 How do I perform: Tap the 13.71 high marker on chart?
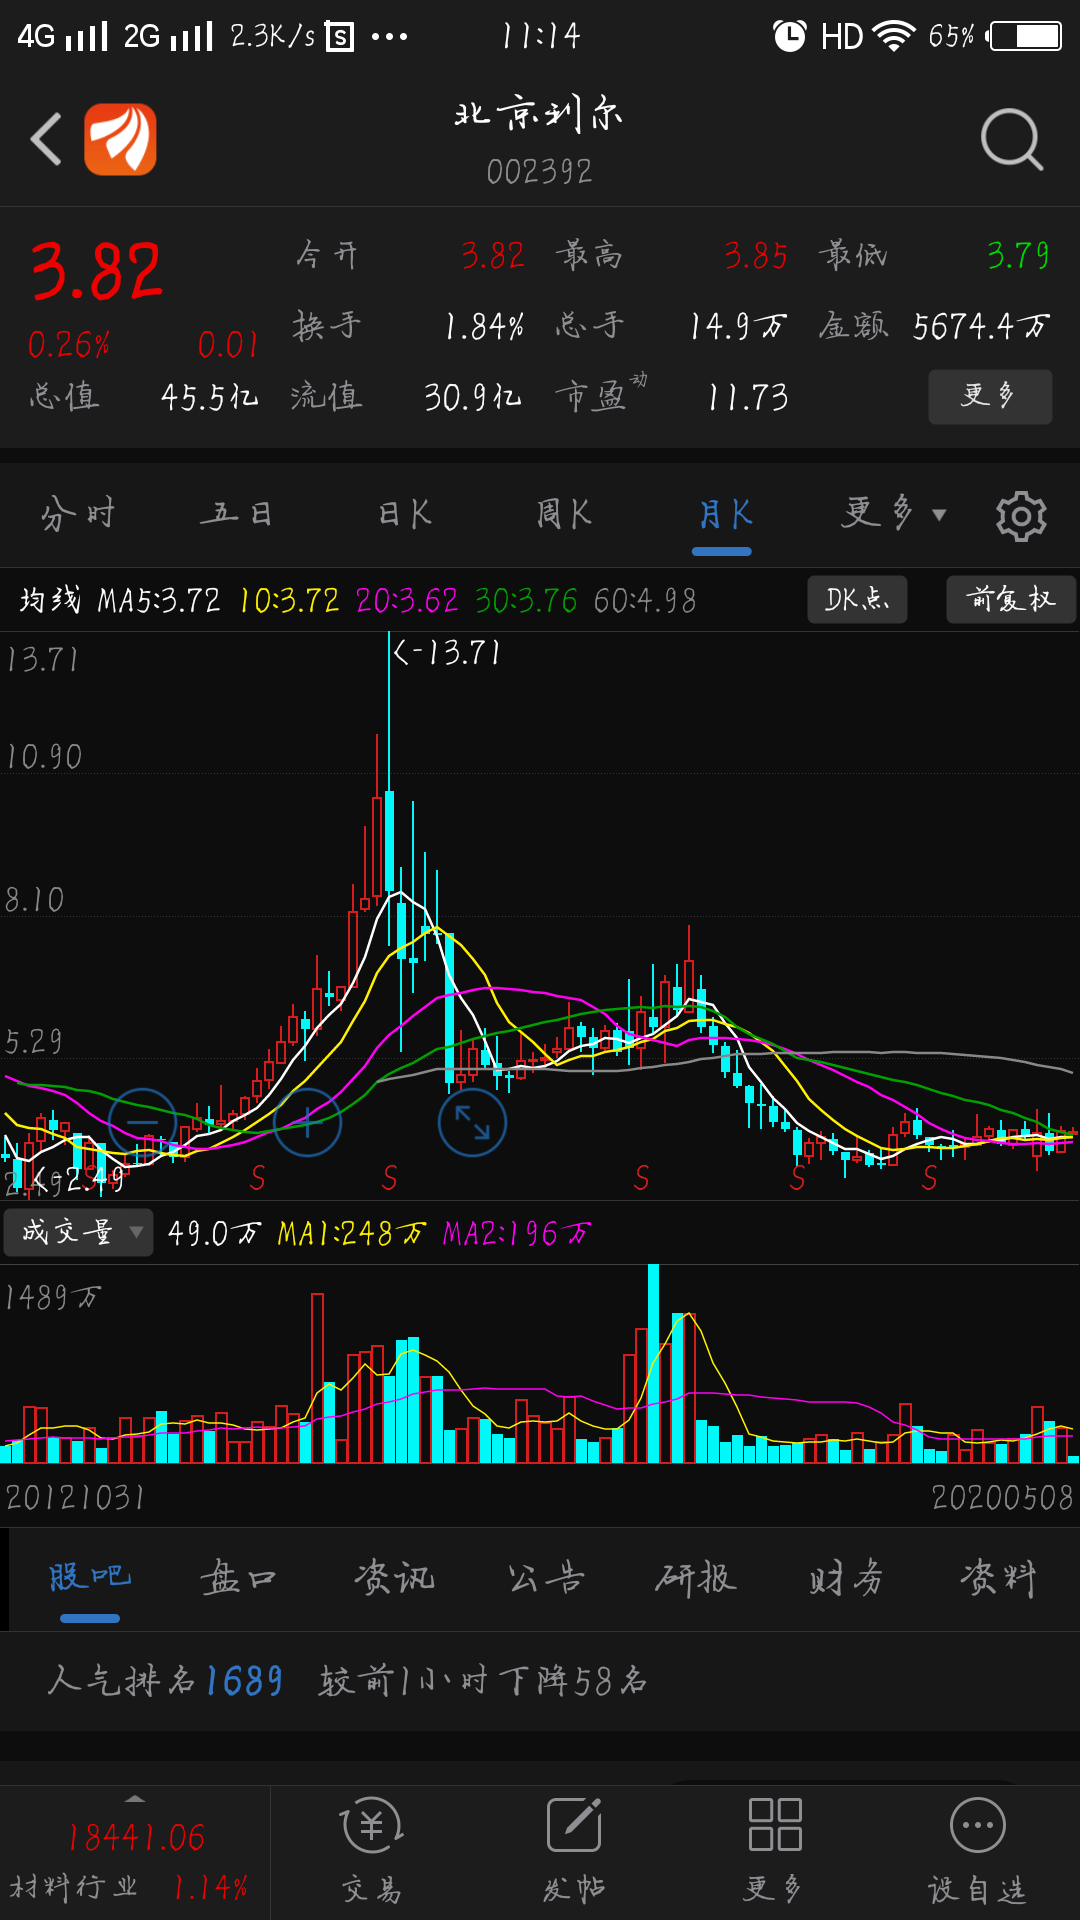(446, 653)
